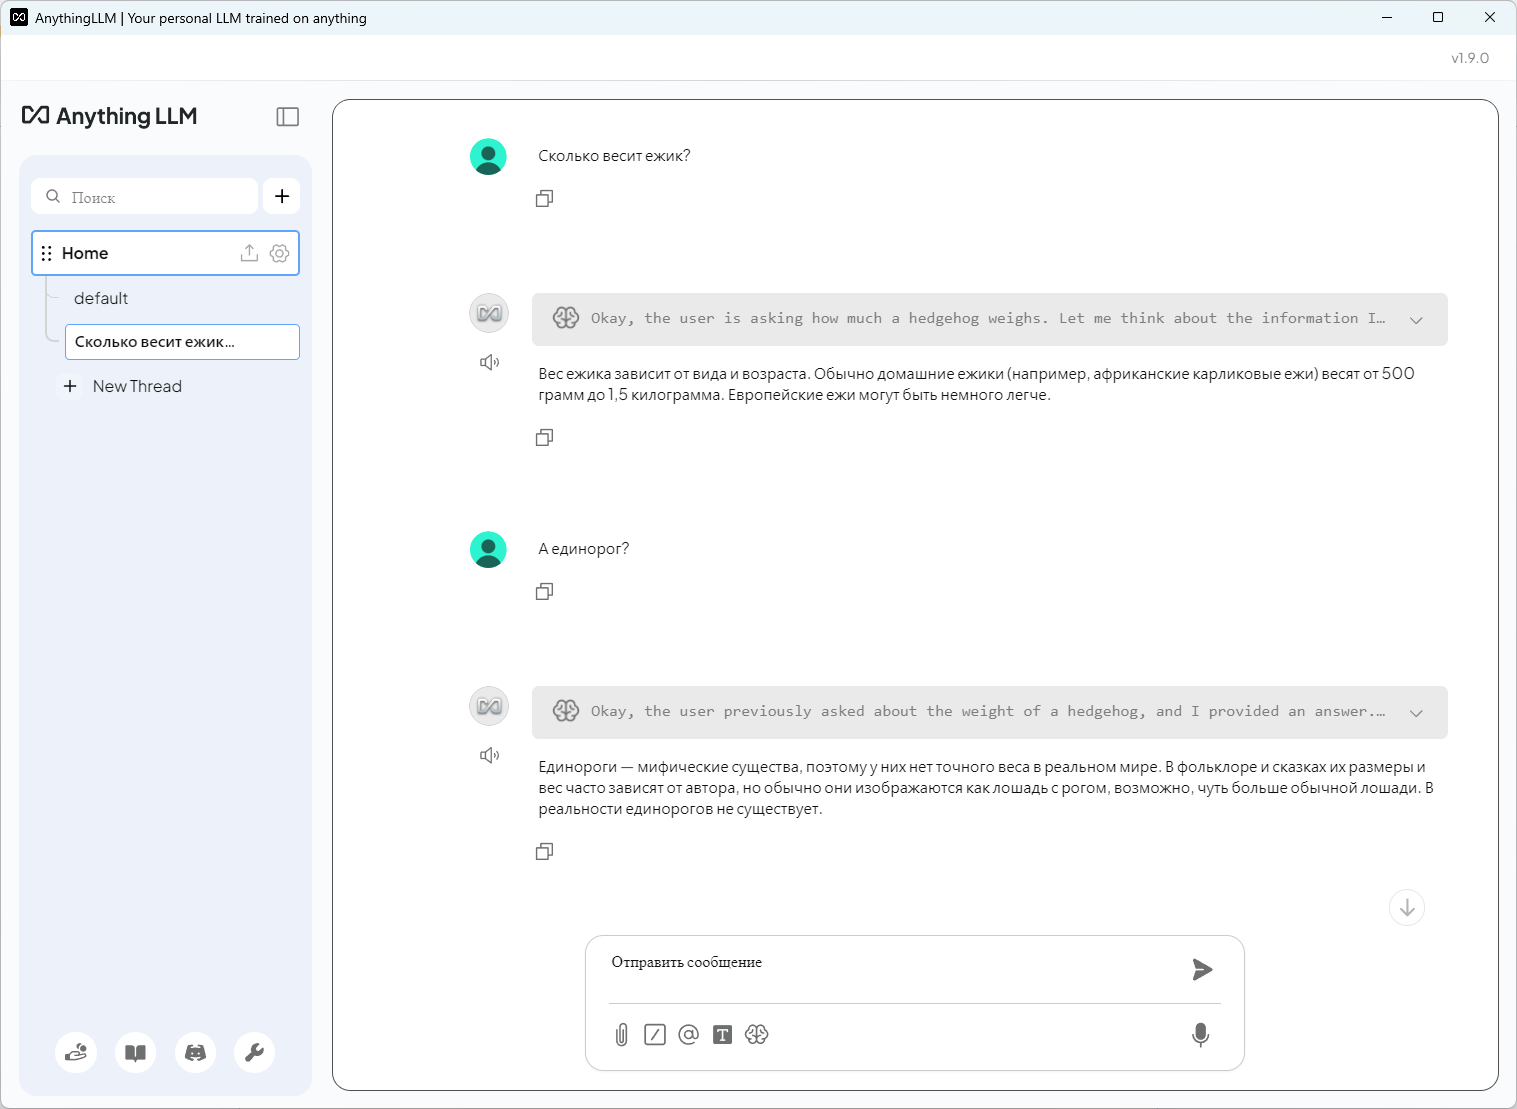Screen dimensions: 1517x1109
Task: Copy the message А единорог?
Action: coord(544,591)
